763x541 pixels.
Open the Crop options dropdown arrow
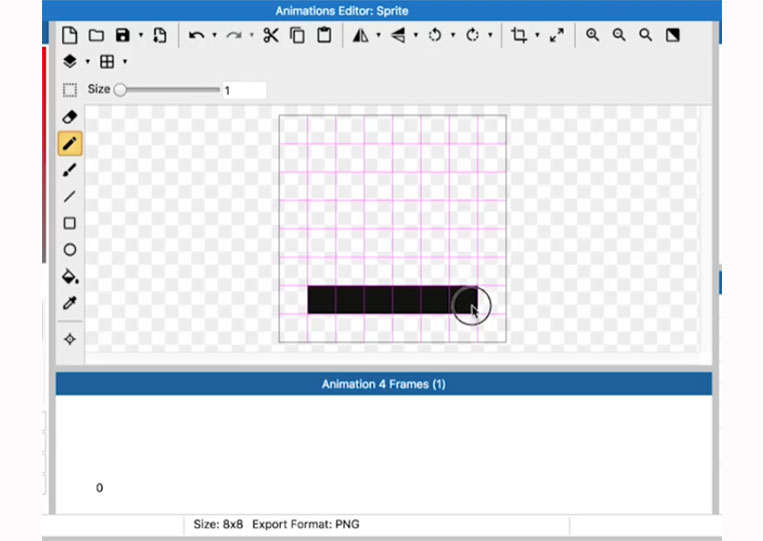point(537,35)
